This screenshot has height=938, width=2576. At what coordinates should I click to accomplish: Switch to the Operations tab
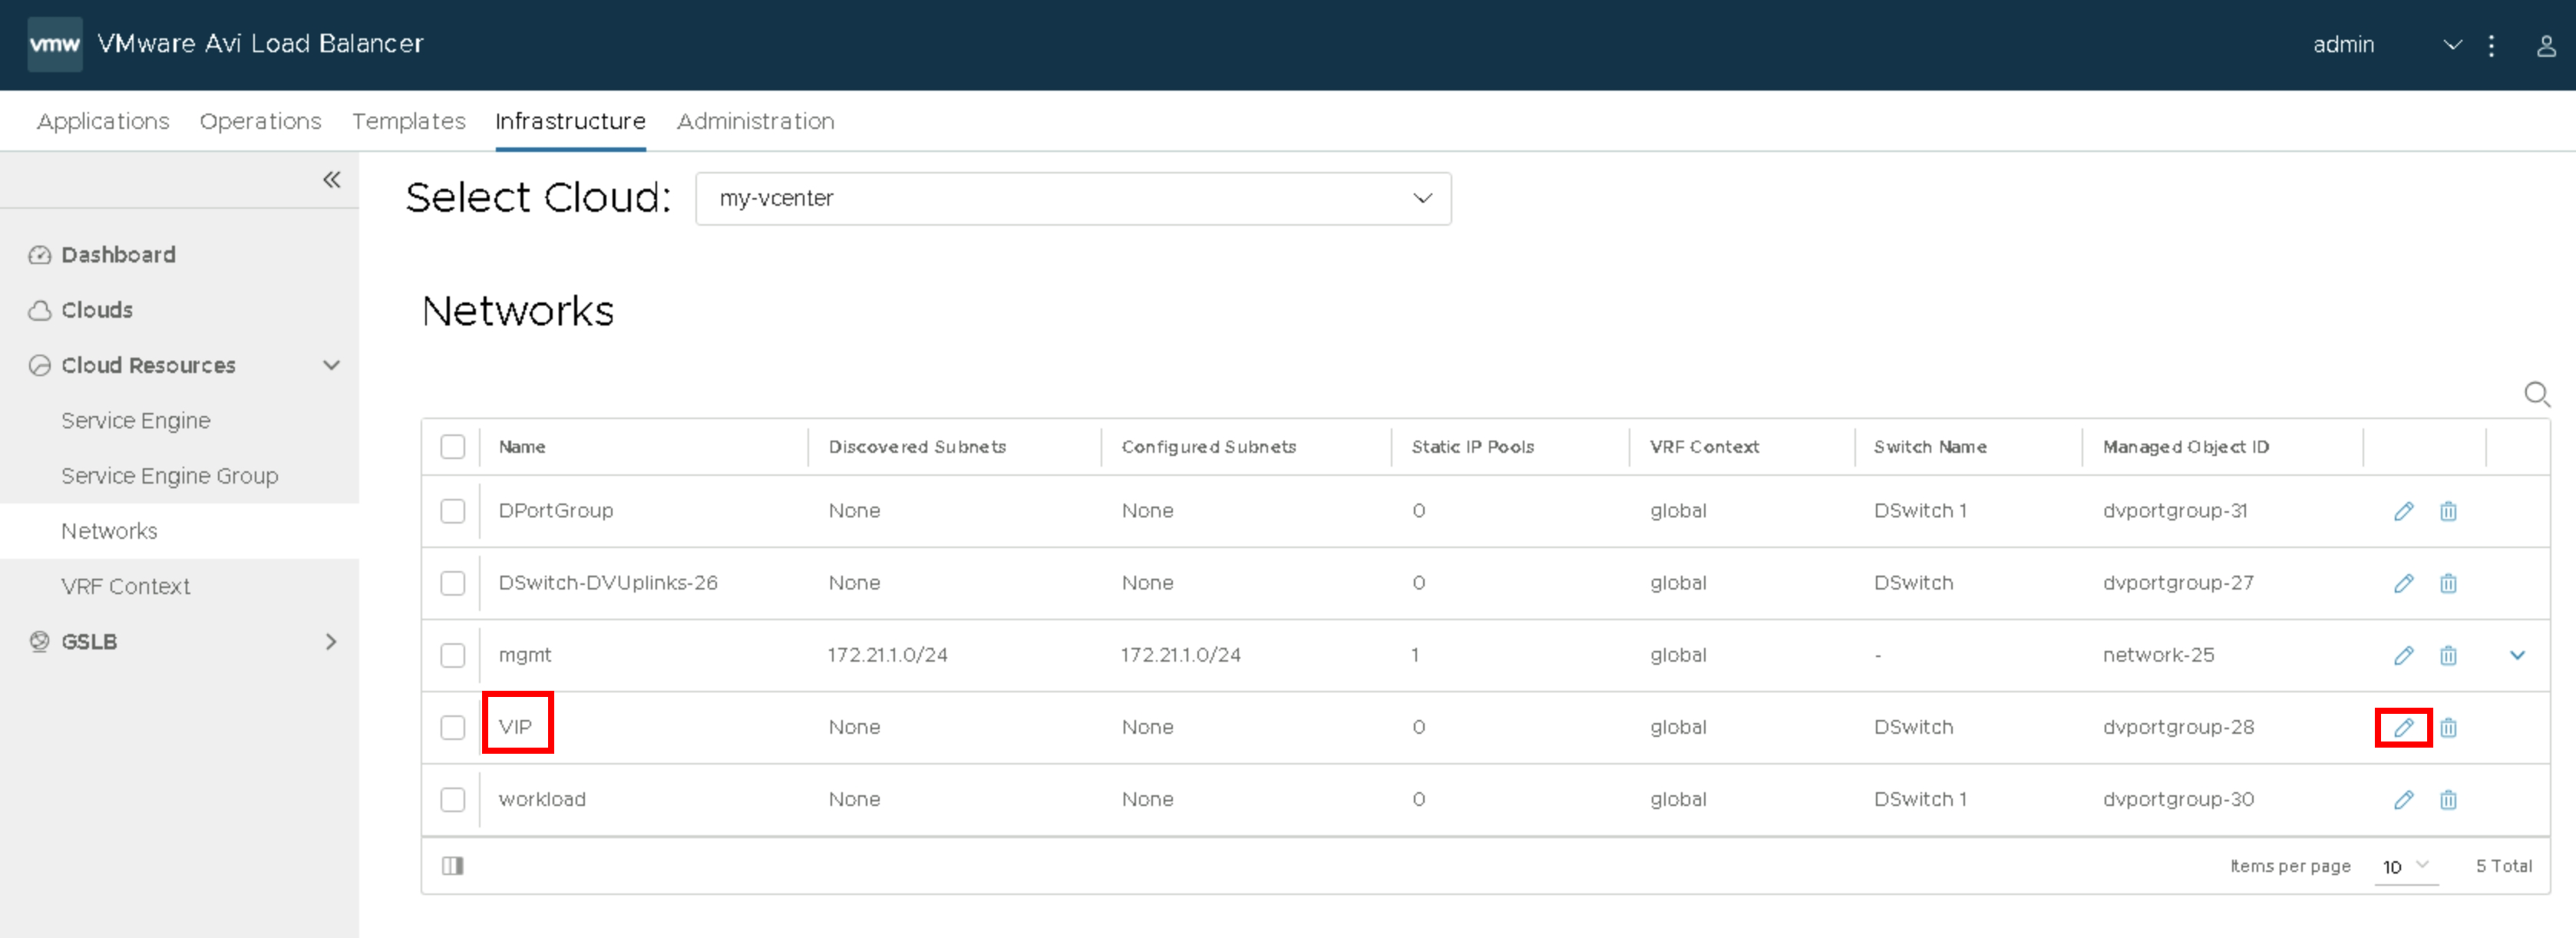coord(260,121)
